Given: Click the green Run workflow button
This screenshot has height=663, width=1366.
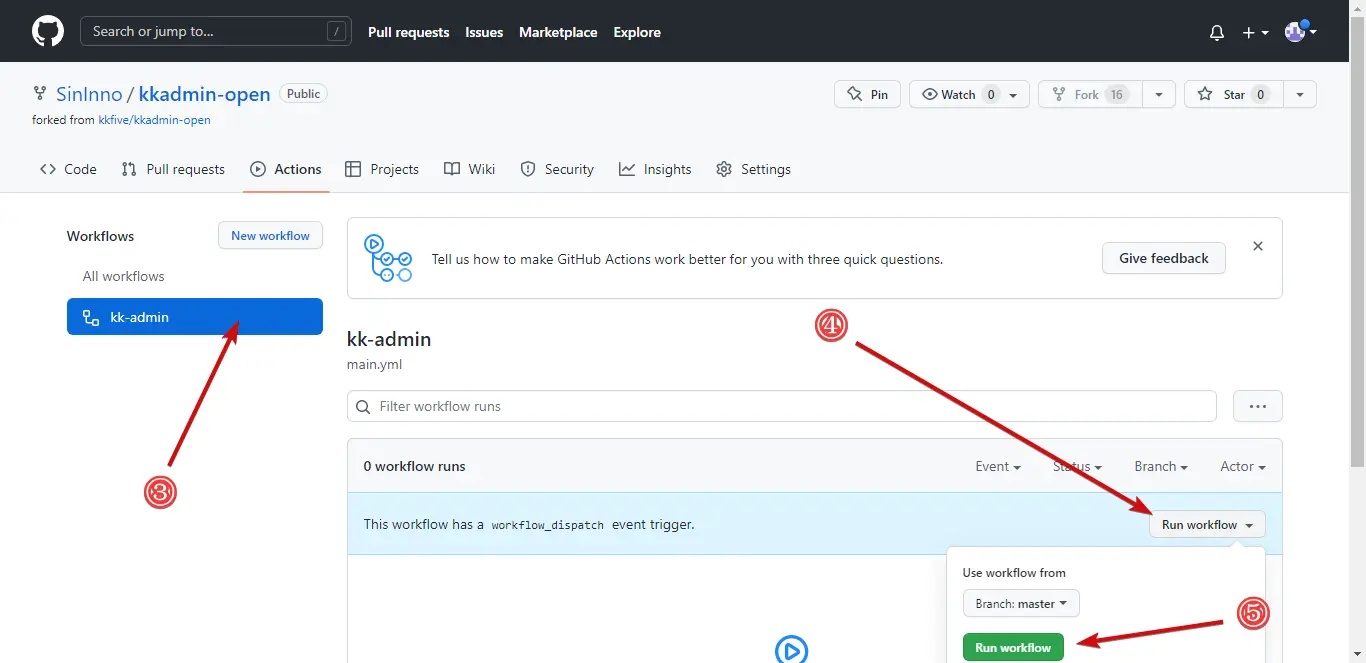Looking at the screenshot, I should (x=1013, y=647).
